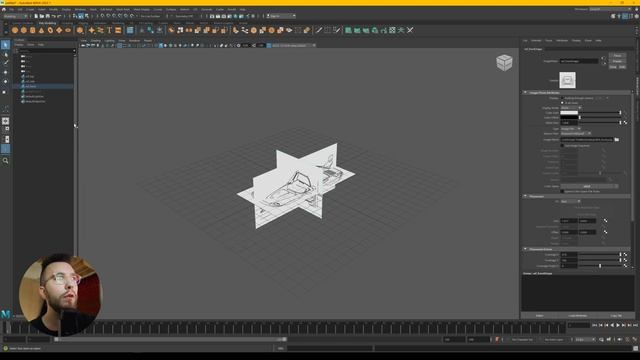Open the Workspace dropdown at top right
Viewport: 640px width, 360px height.
[610, 9]
